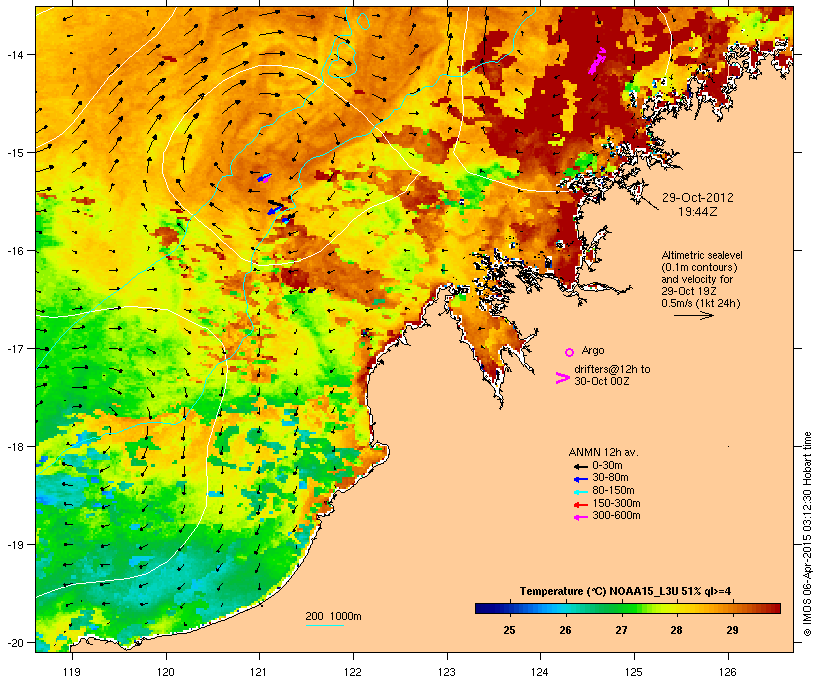Click the longitude label 124
820x680 pixels.
tap(540, 672)
